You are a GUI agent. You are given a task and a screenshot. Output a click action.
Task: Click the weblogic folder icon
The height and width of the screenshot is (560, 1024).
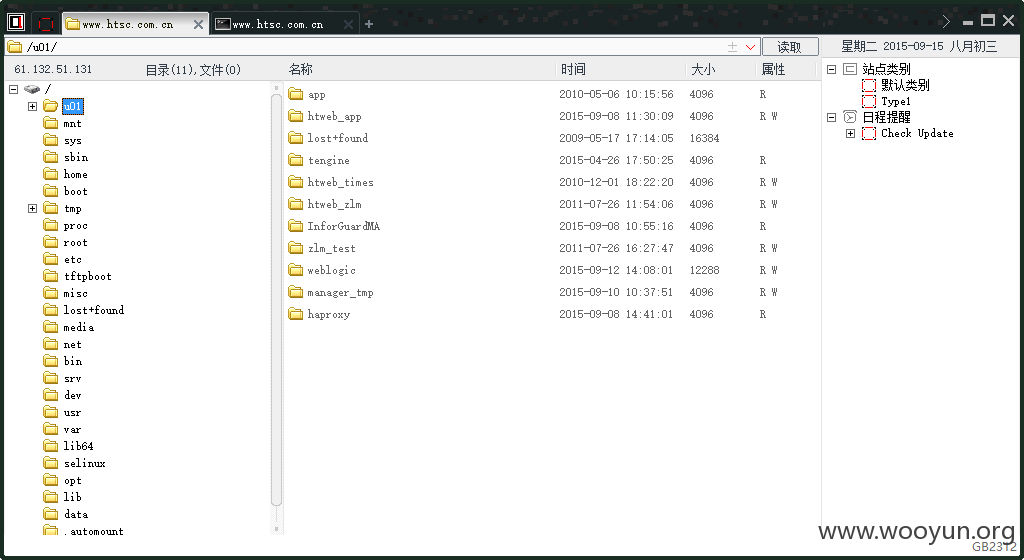click(296, 270)
